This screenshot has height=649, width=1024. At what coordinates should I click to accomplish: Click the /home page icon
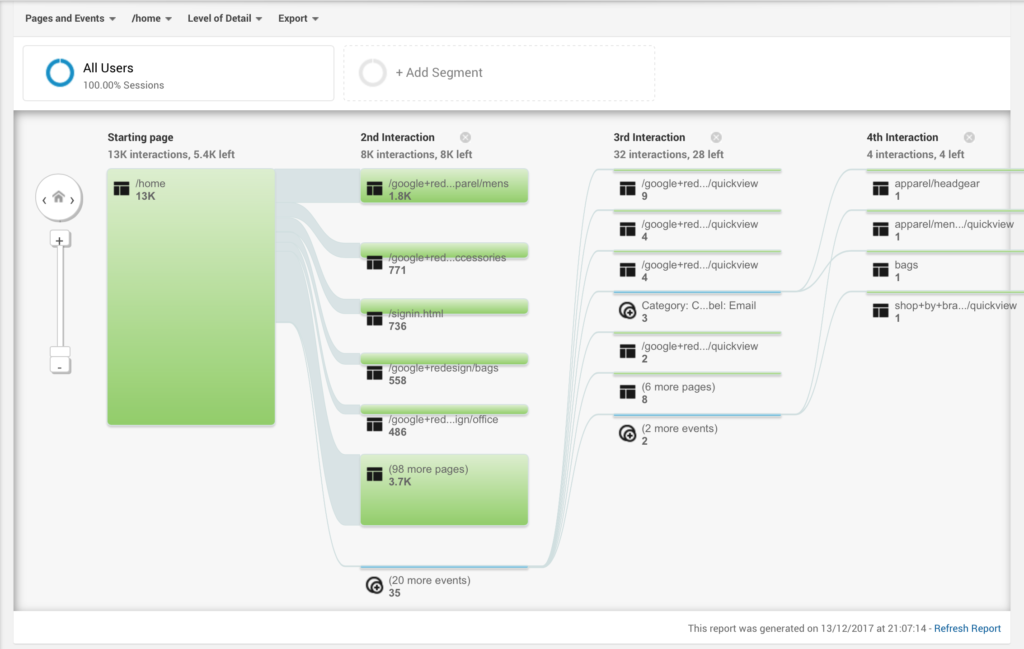(121, 189)
